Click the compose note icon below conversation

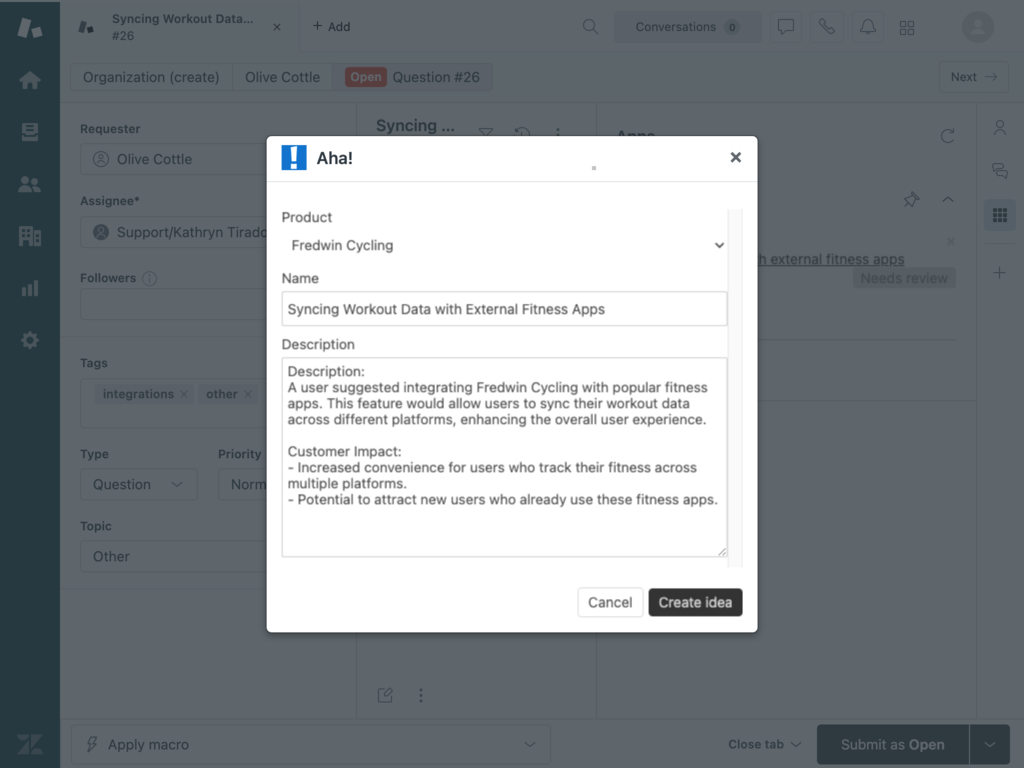click(x=385, y=695)
